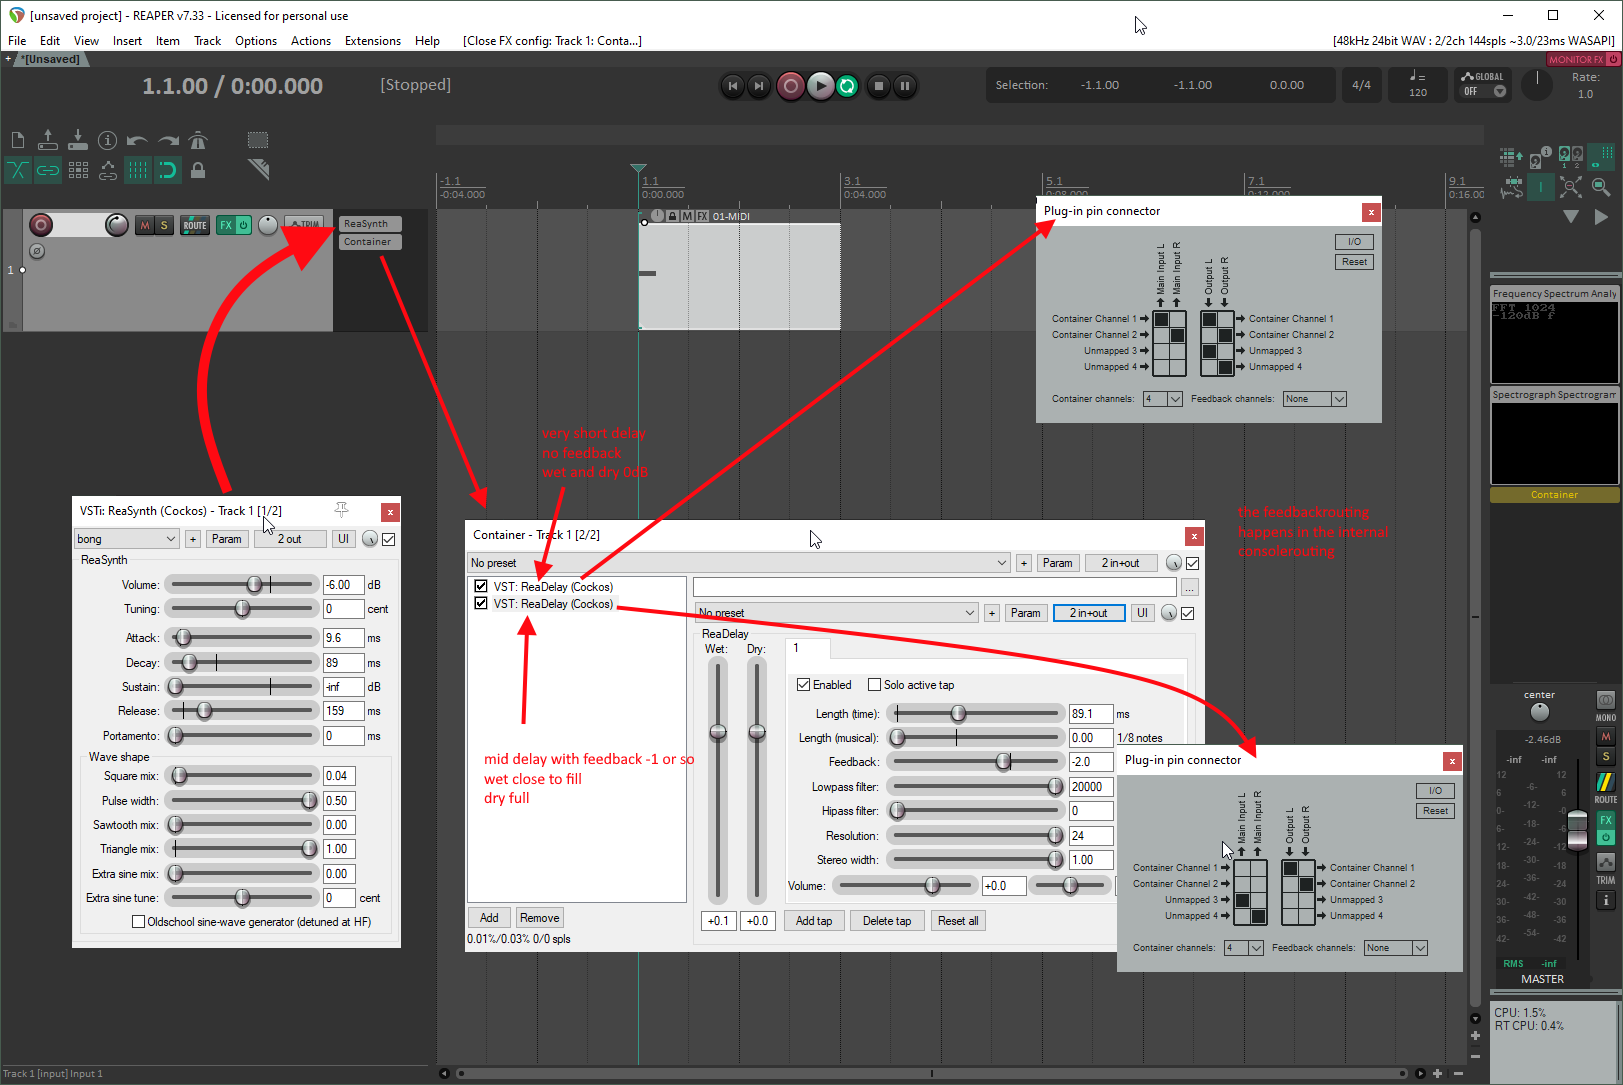1623x1085 pixels.
Task: Click Remove button in Container FX list
Action: point(540,918)
